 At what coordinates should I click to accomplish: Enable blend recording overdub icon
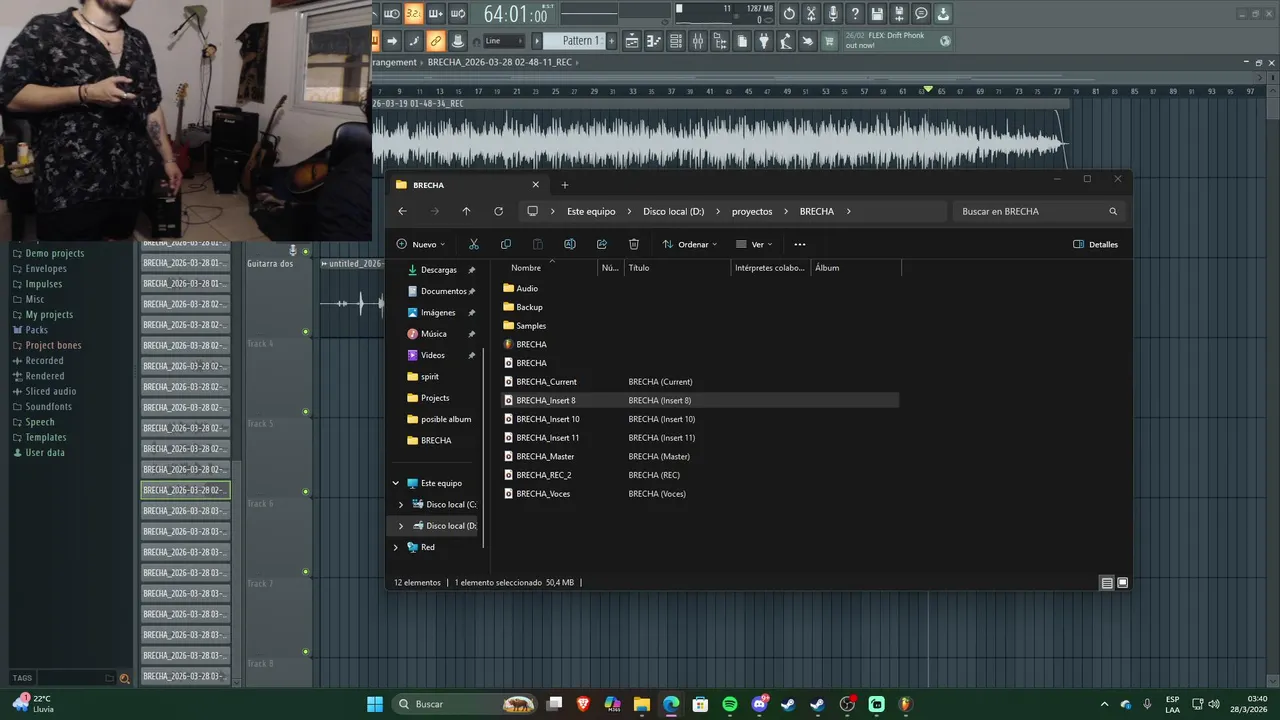(435, 14)
